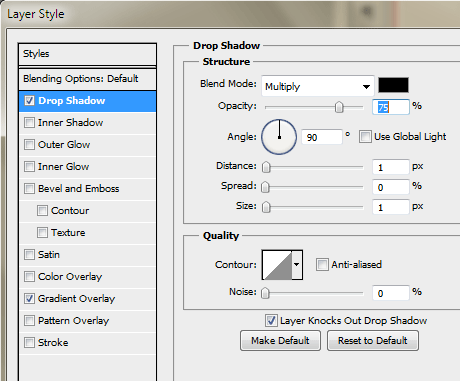
Task: Select the Outer Glow style label
Action: tap(64, 145)
